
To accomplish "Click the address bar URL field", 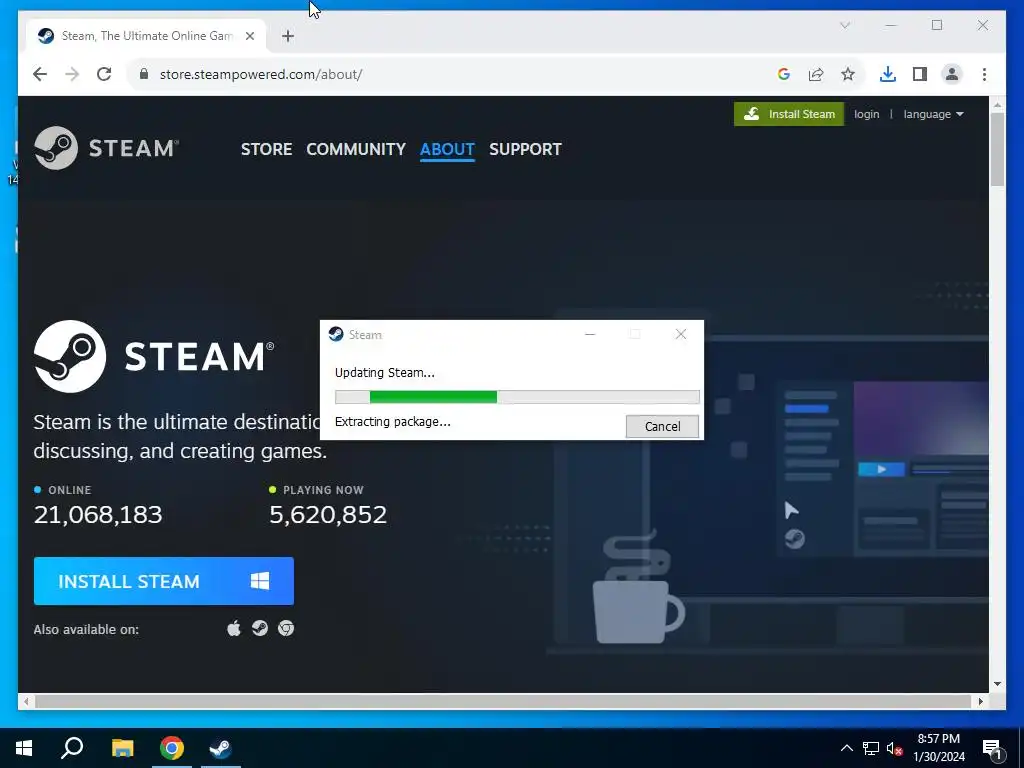I will pyautogui.click(x=457, y=74).
